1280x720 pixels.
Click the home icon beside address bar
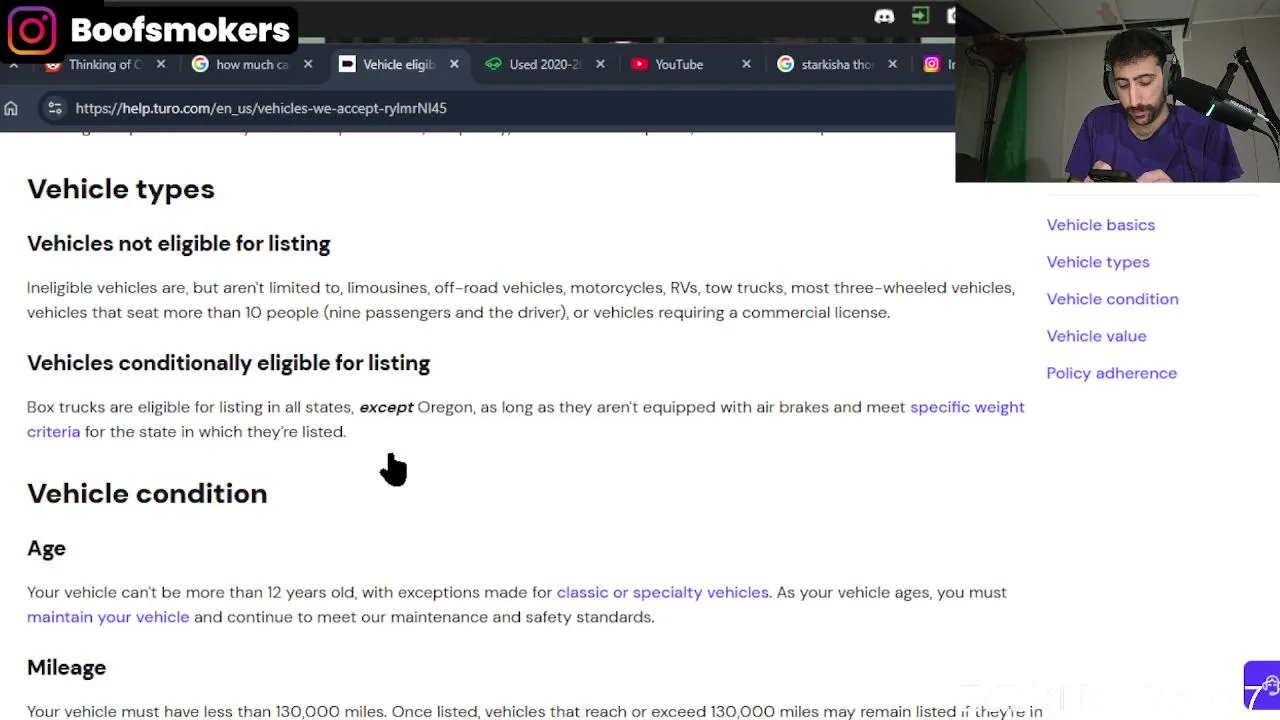coord(11,108)
